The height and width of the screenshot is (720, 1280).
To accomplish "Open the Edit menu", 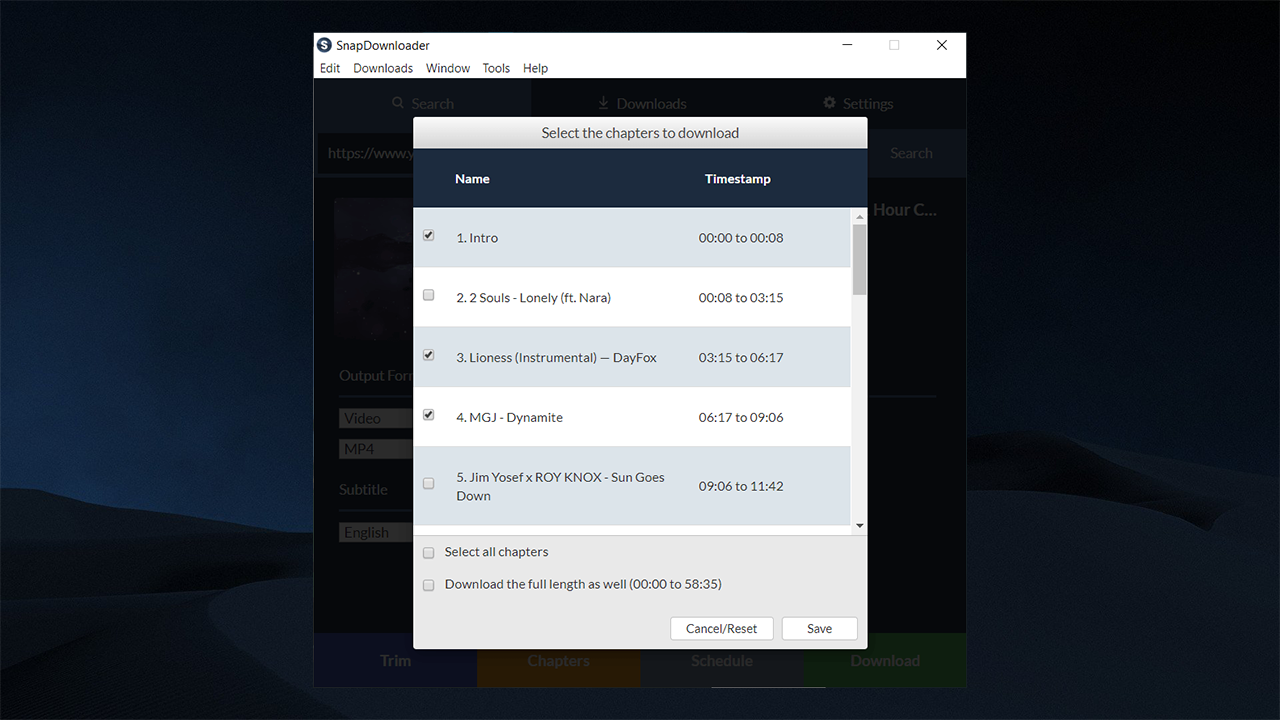I will (x=330, y=68).
